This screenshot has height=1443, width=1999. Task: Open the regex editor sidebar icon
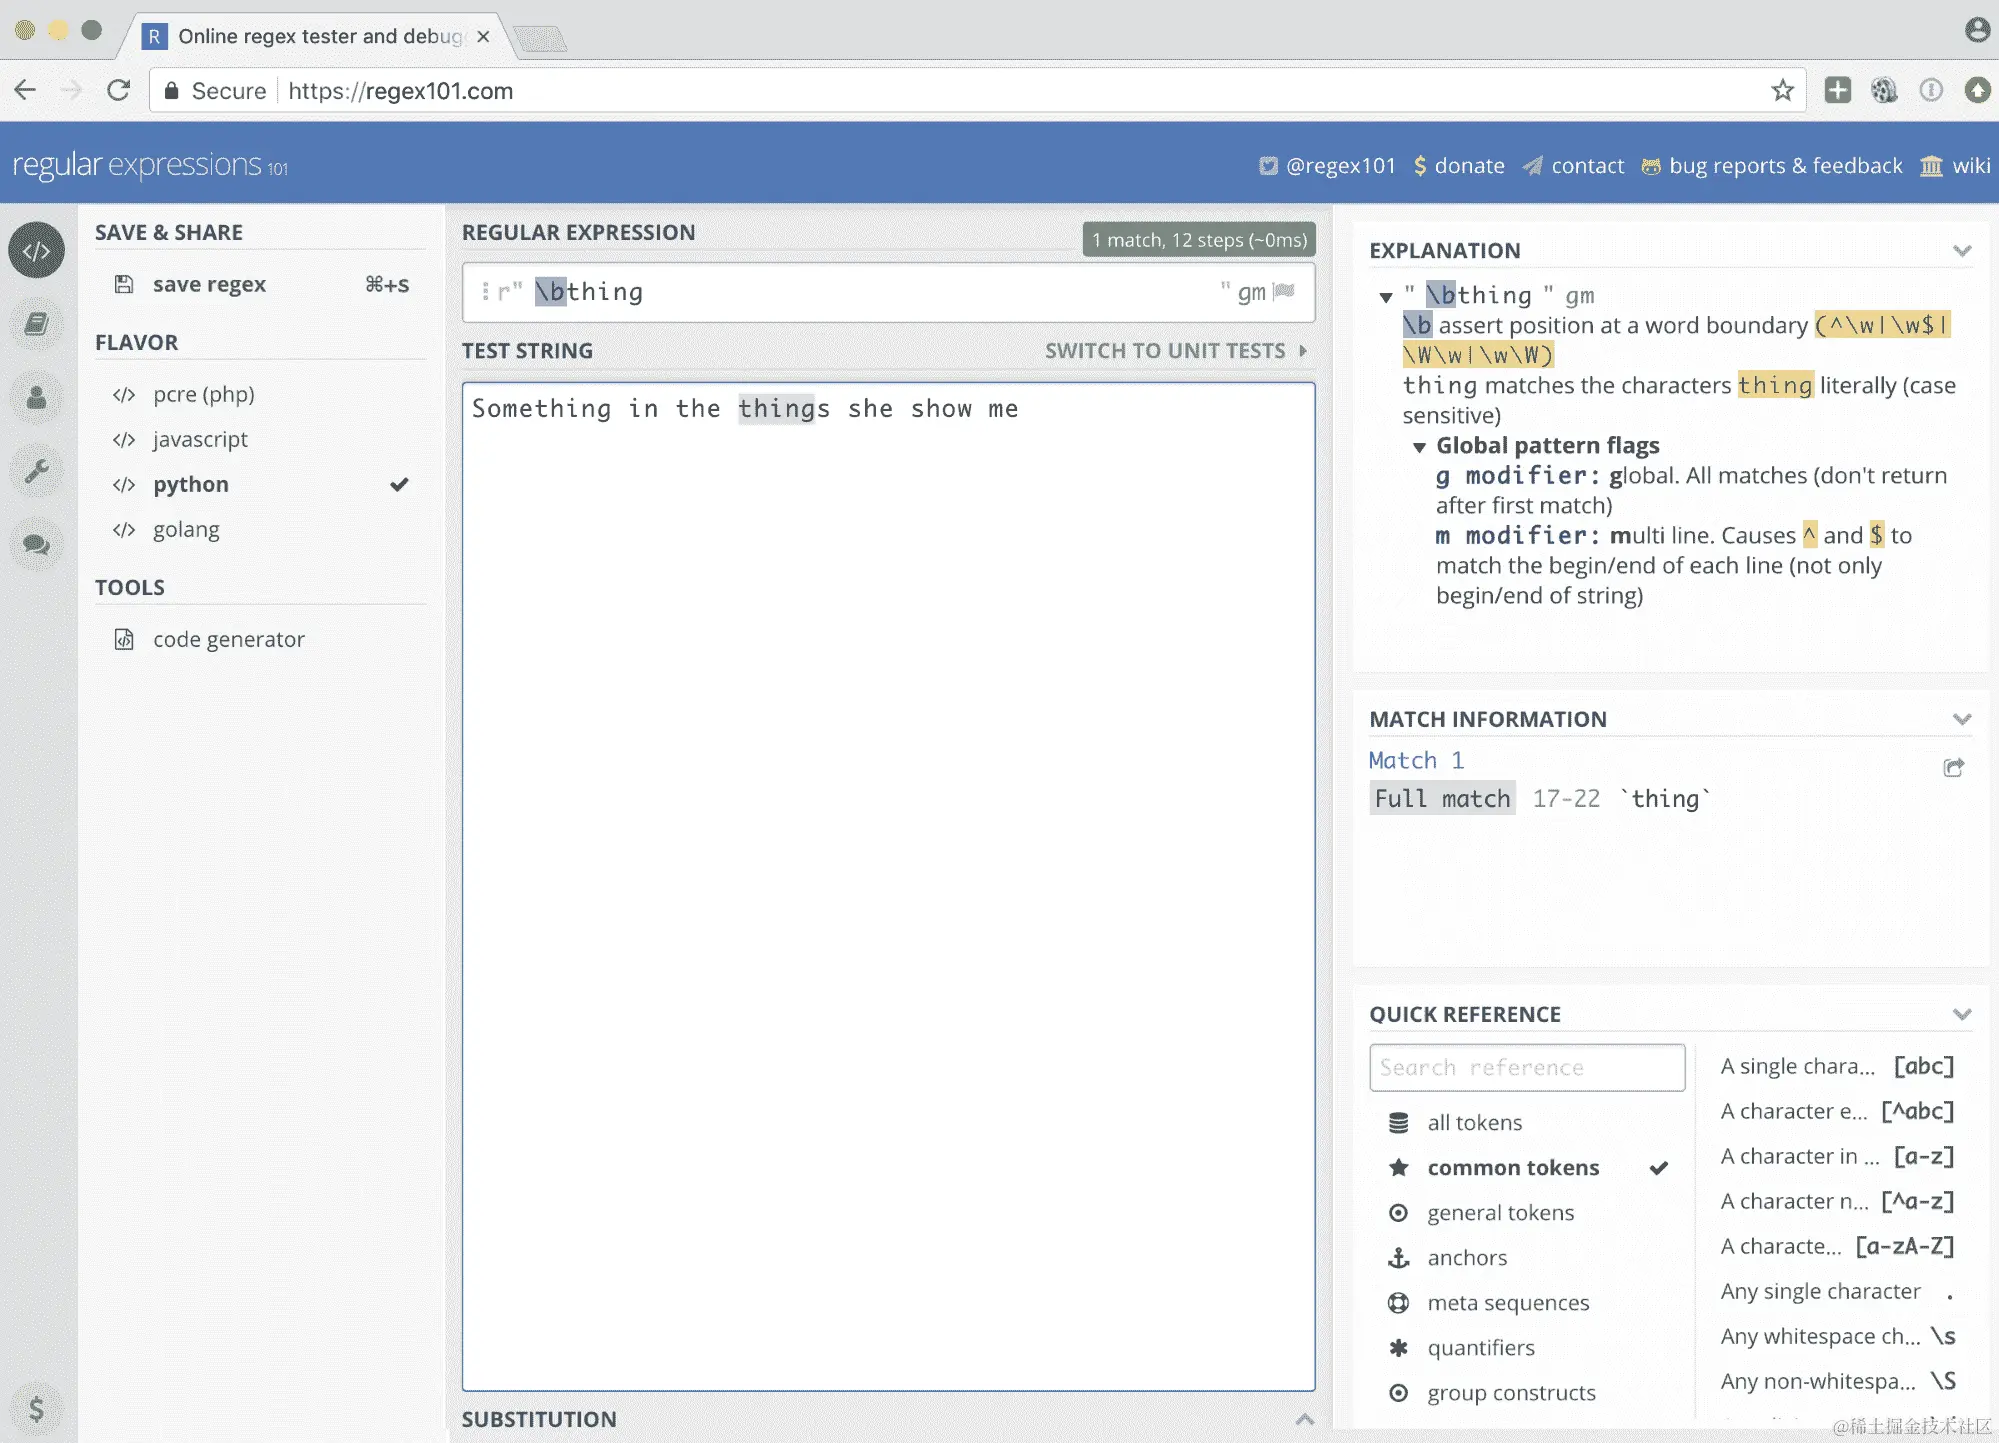coord(37,250)
